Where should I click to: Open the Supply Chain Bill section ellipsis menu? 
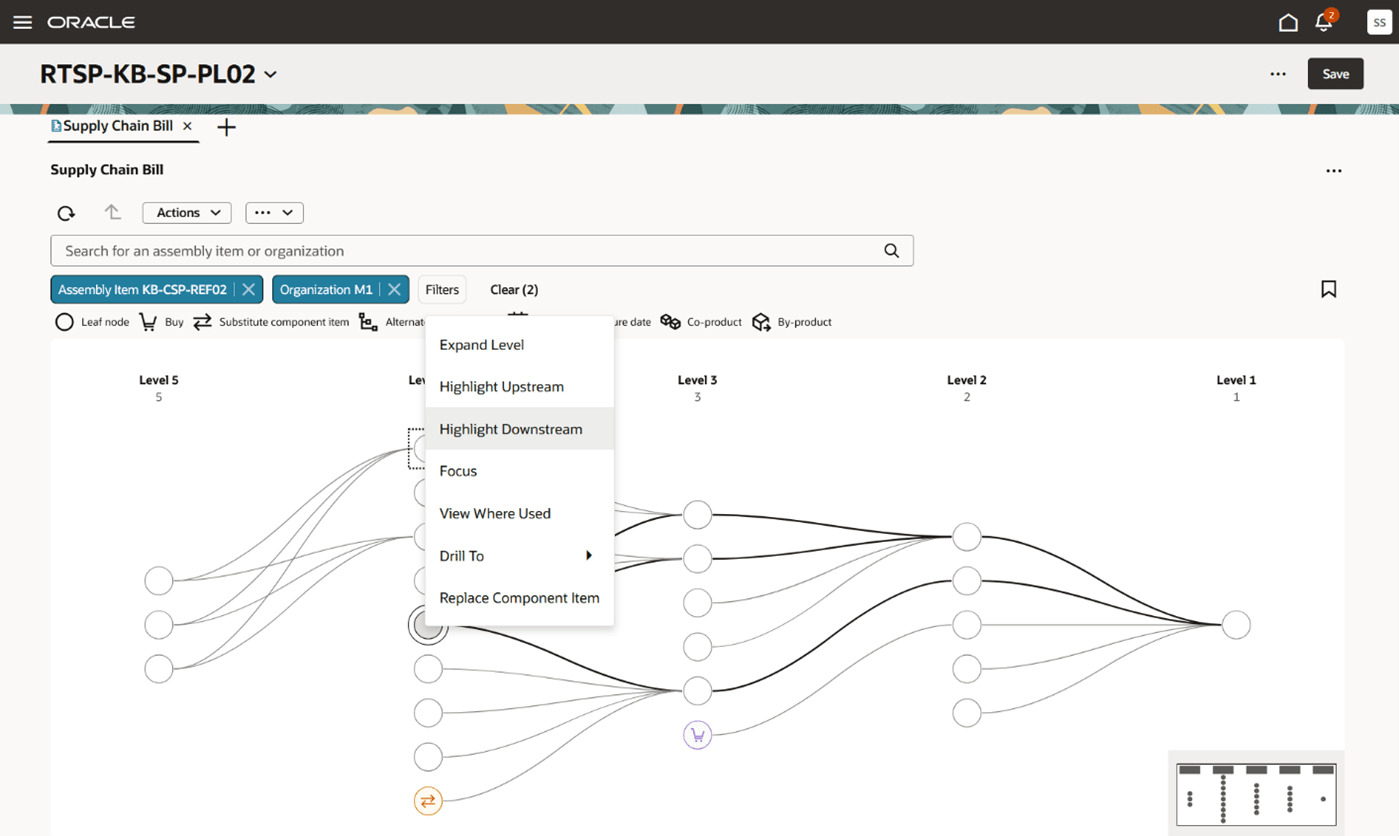[x=1334, y=171]
